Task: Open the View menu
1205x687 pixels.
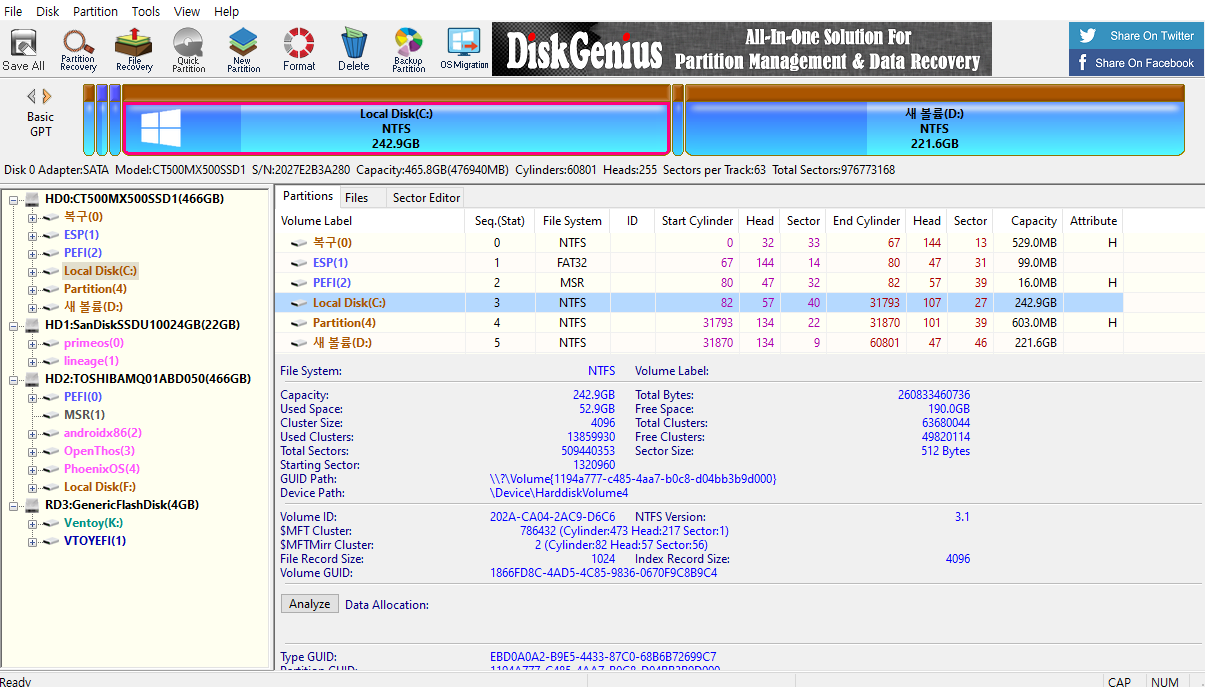Action: (x=187, y=11)
